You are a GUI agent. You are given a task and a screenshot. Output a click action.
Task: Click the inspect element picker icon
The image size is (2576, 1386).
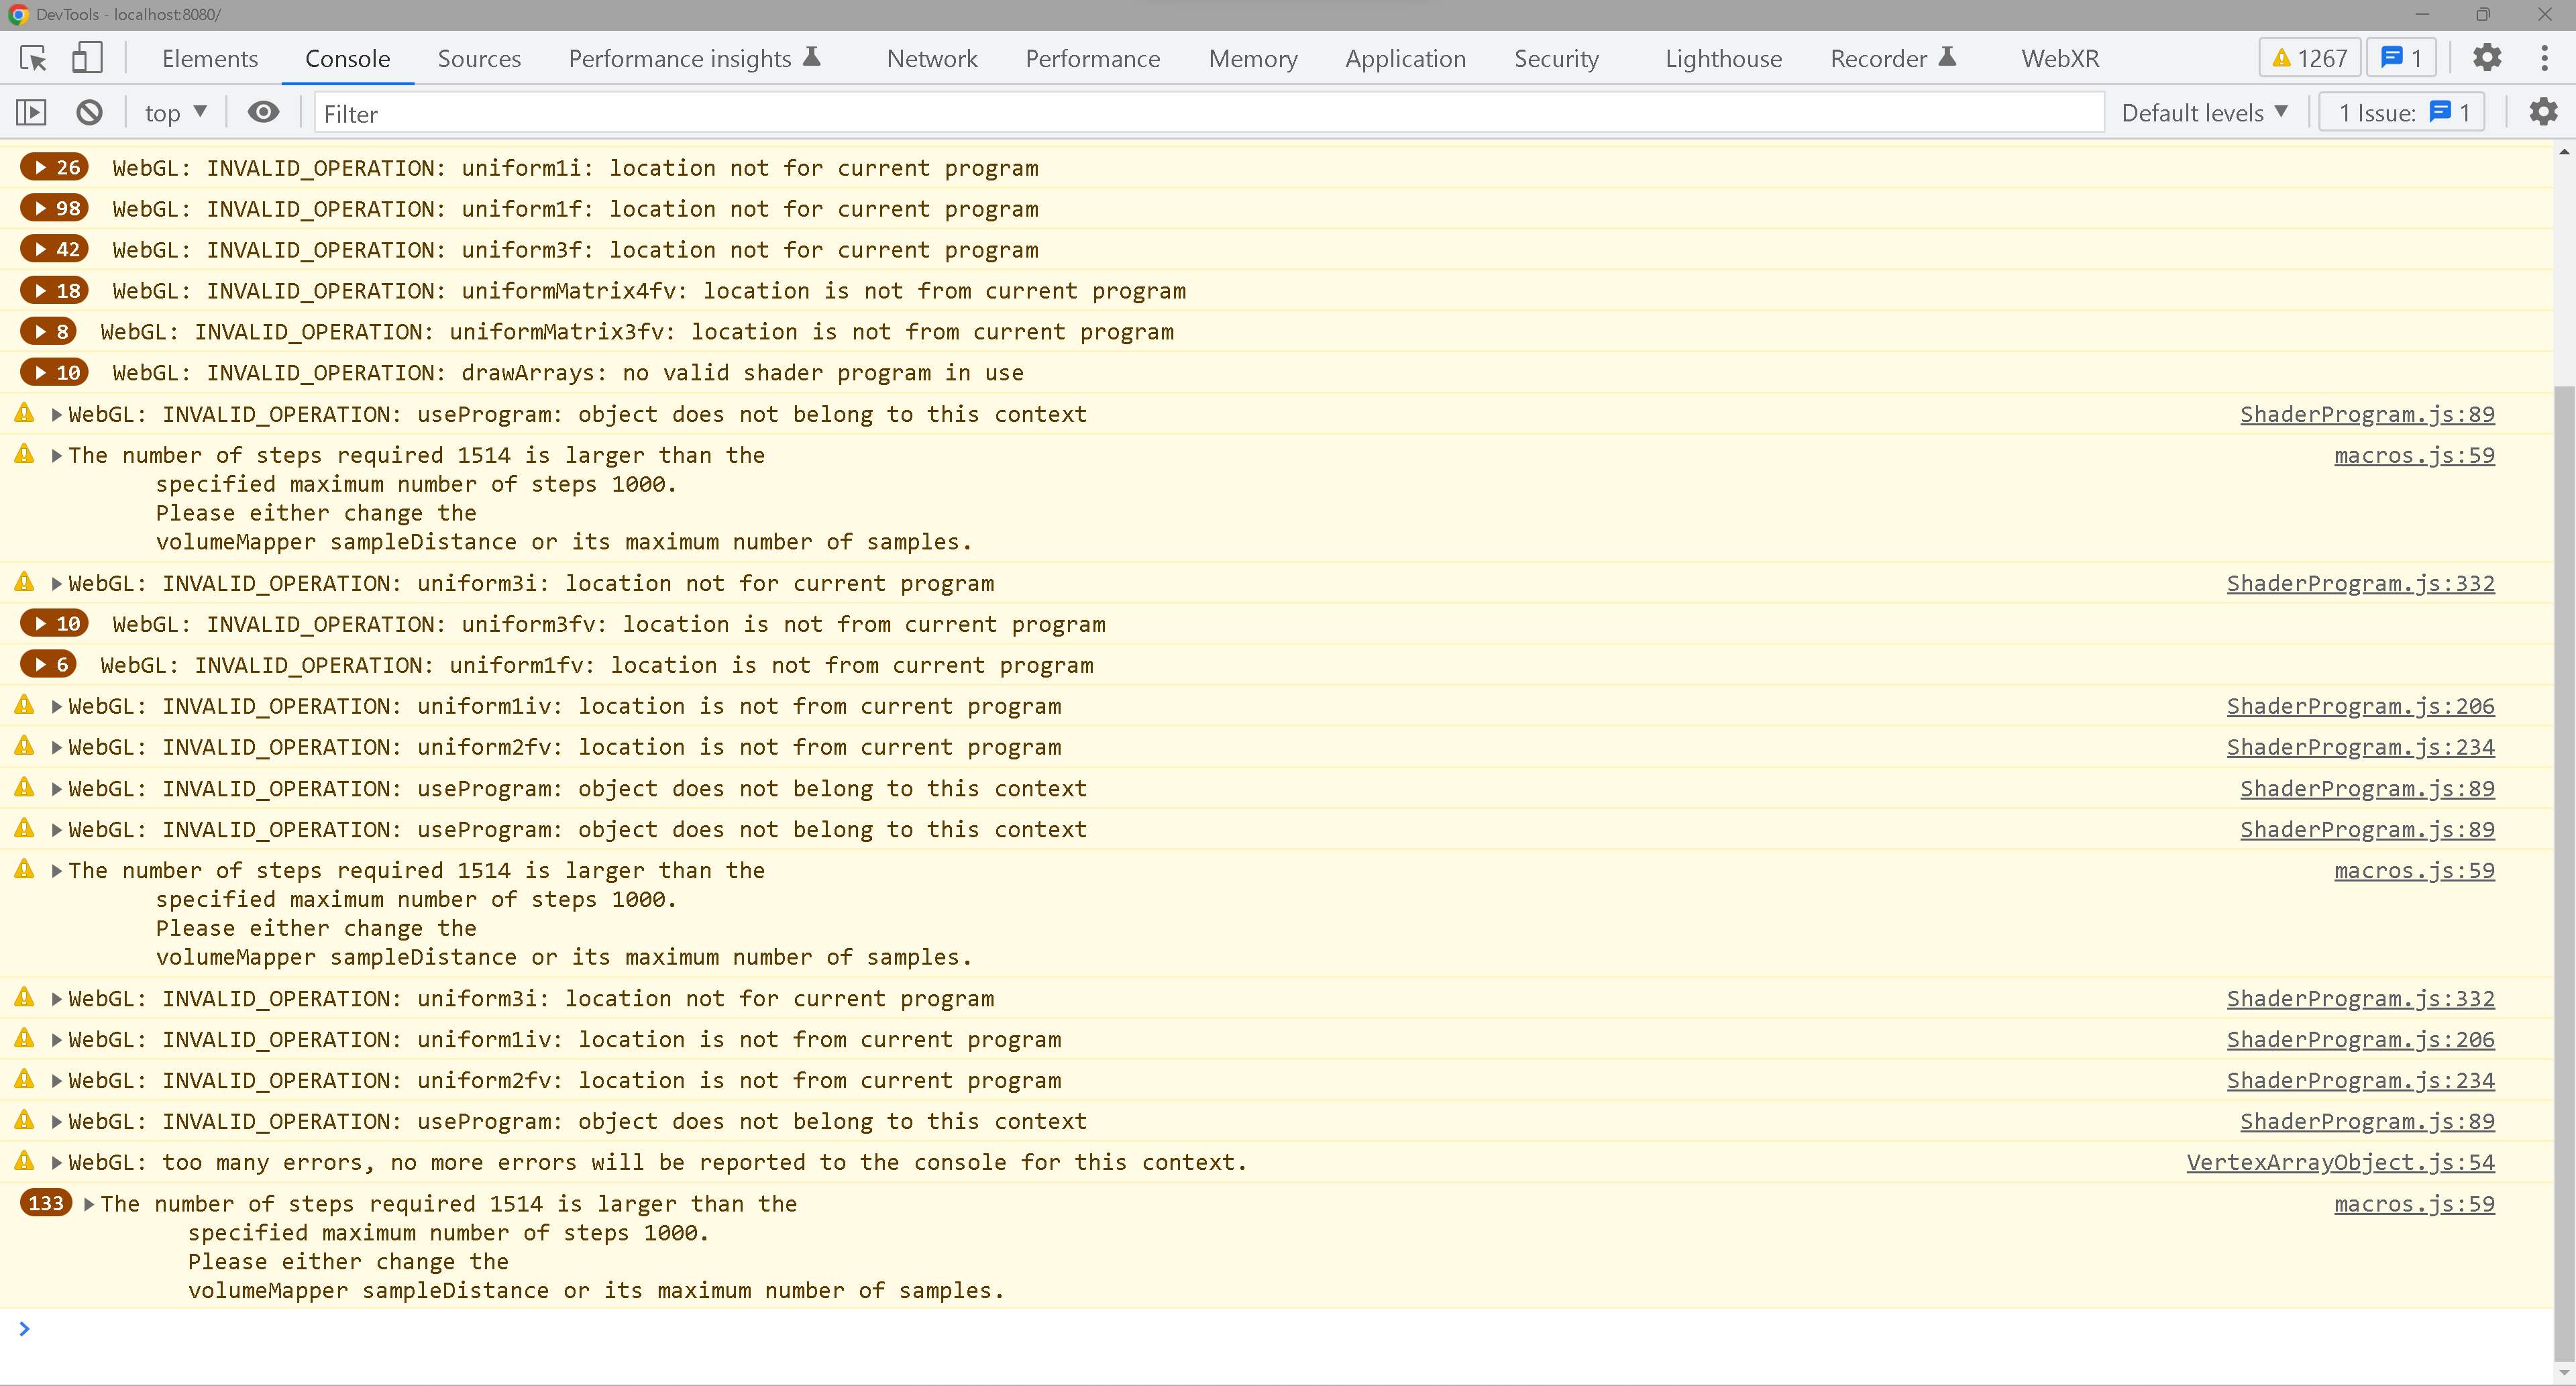pos(33,59)
